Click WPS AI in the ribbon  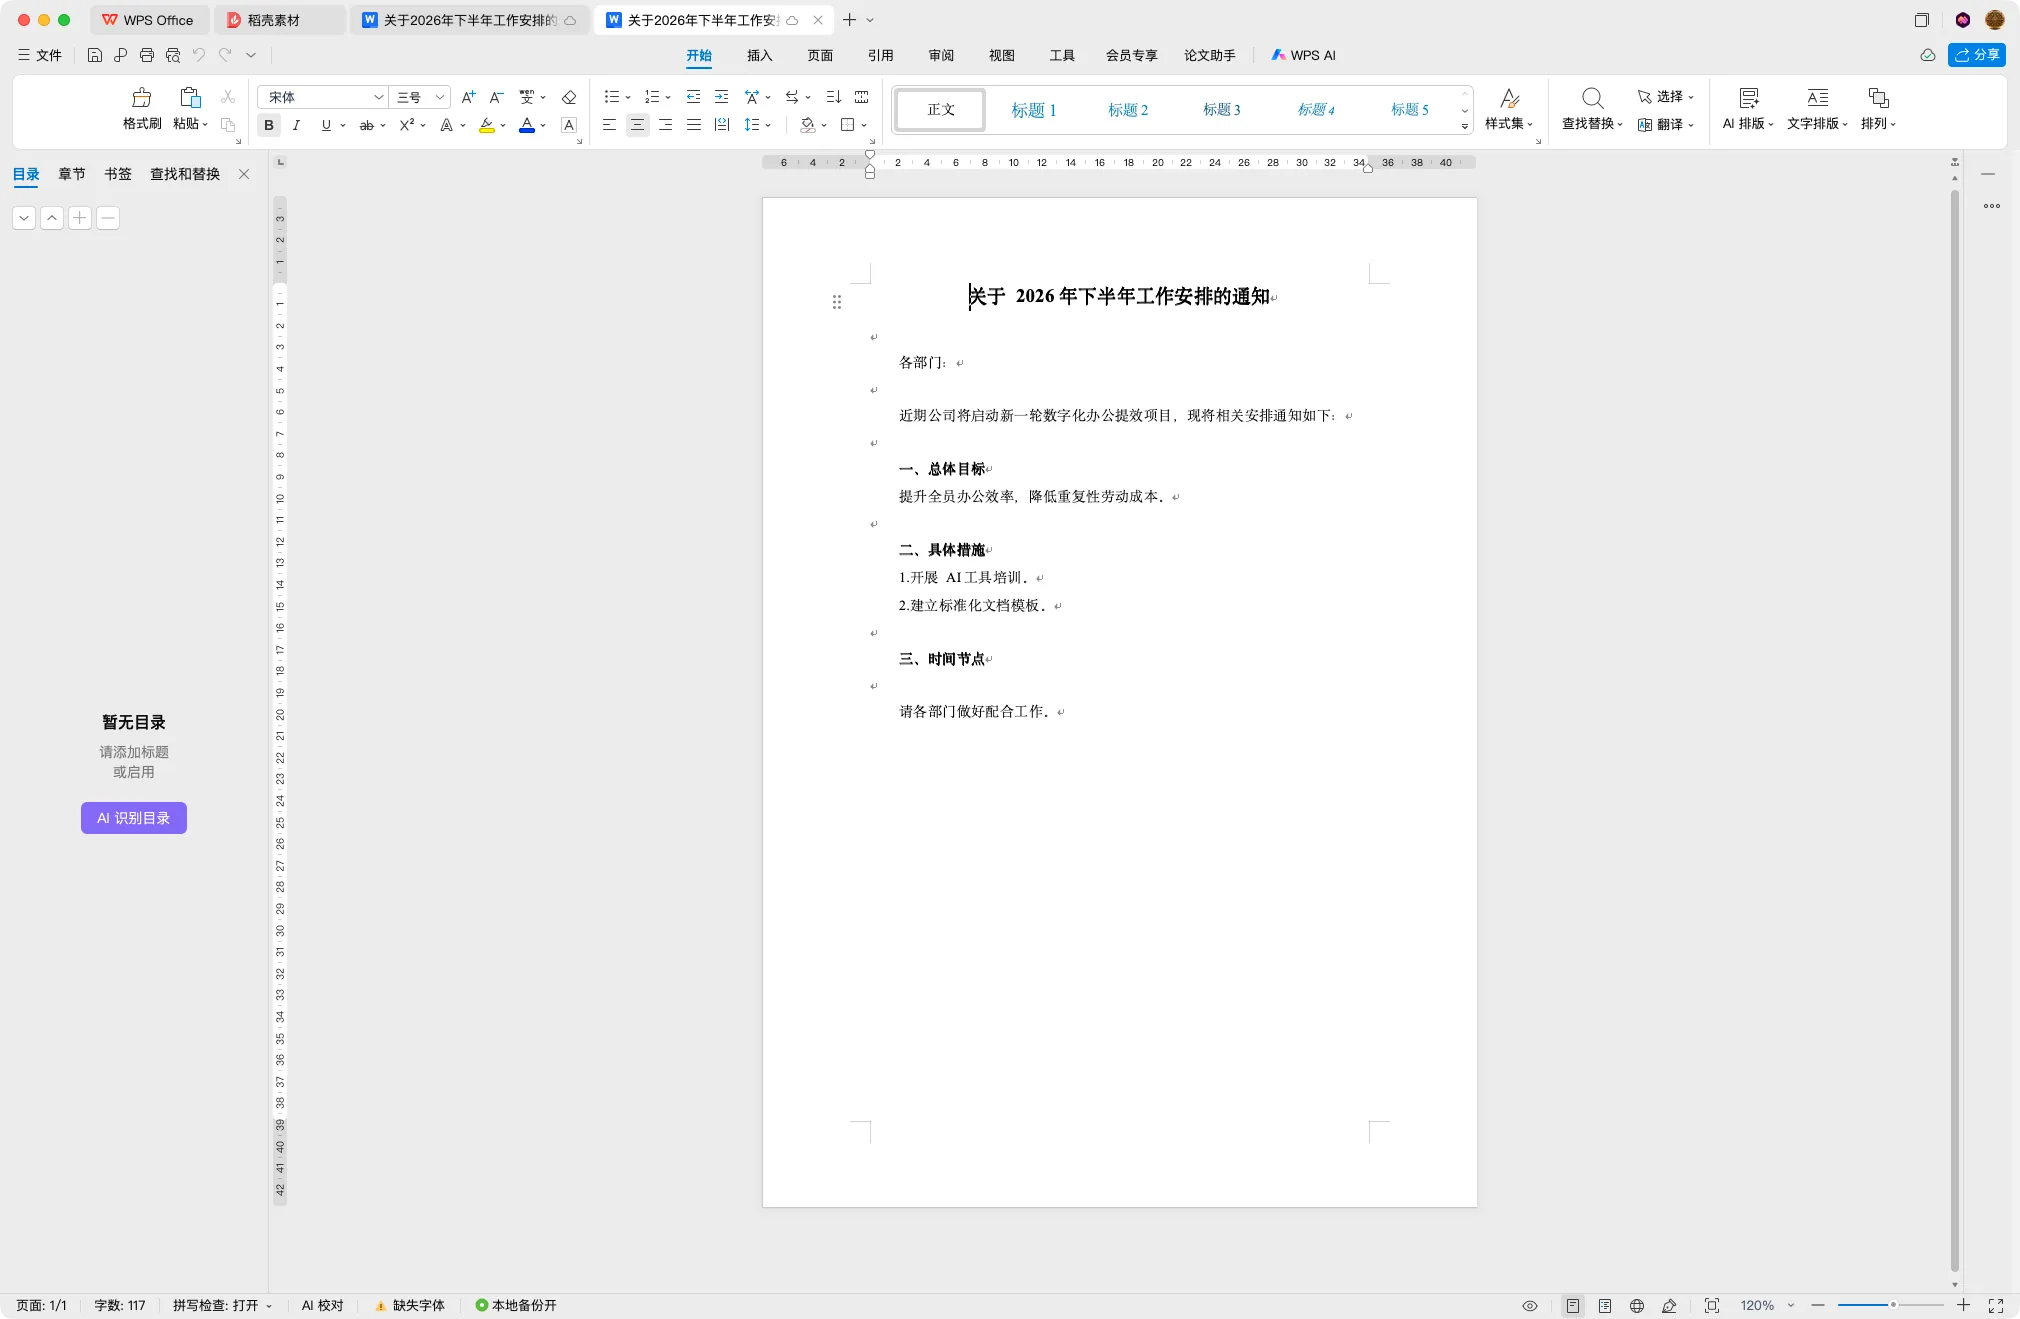(x=1303, y=55)
